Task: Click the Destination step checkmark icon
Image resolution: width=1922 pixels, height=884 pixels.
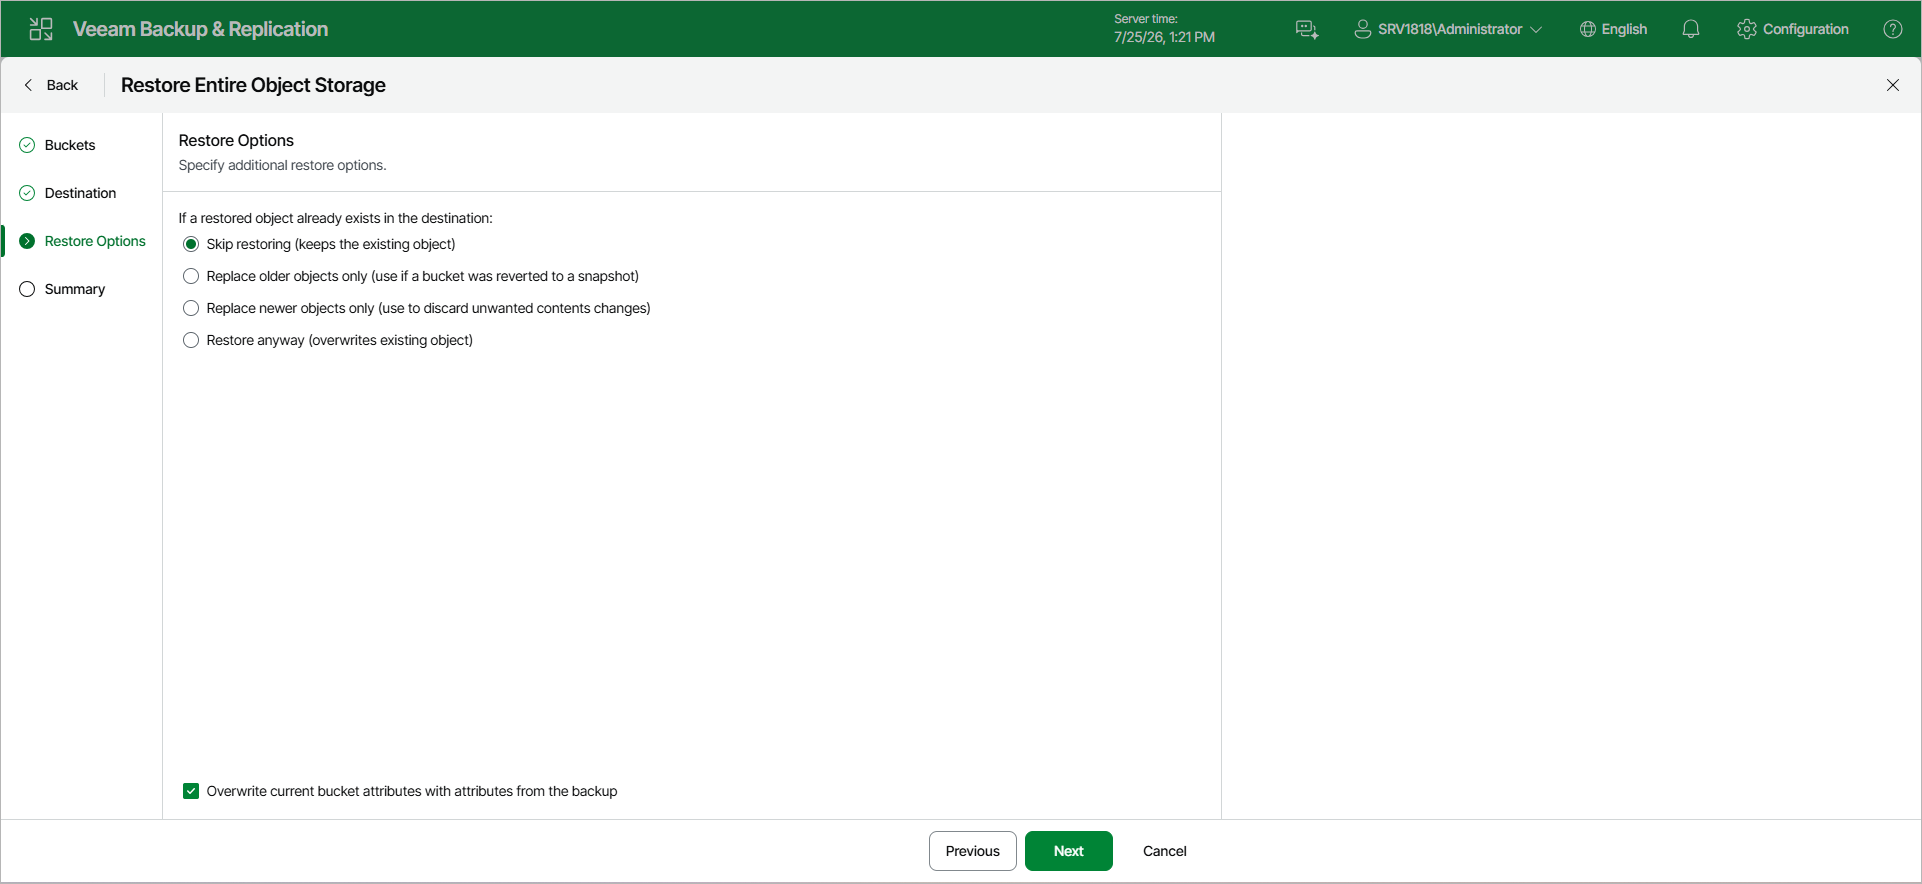Action: coord(27,193)
